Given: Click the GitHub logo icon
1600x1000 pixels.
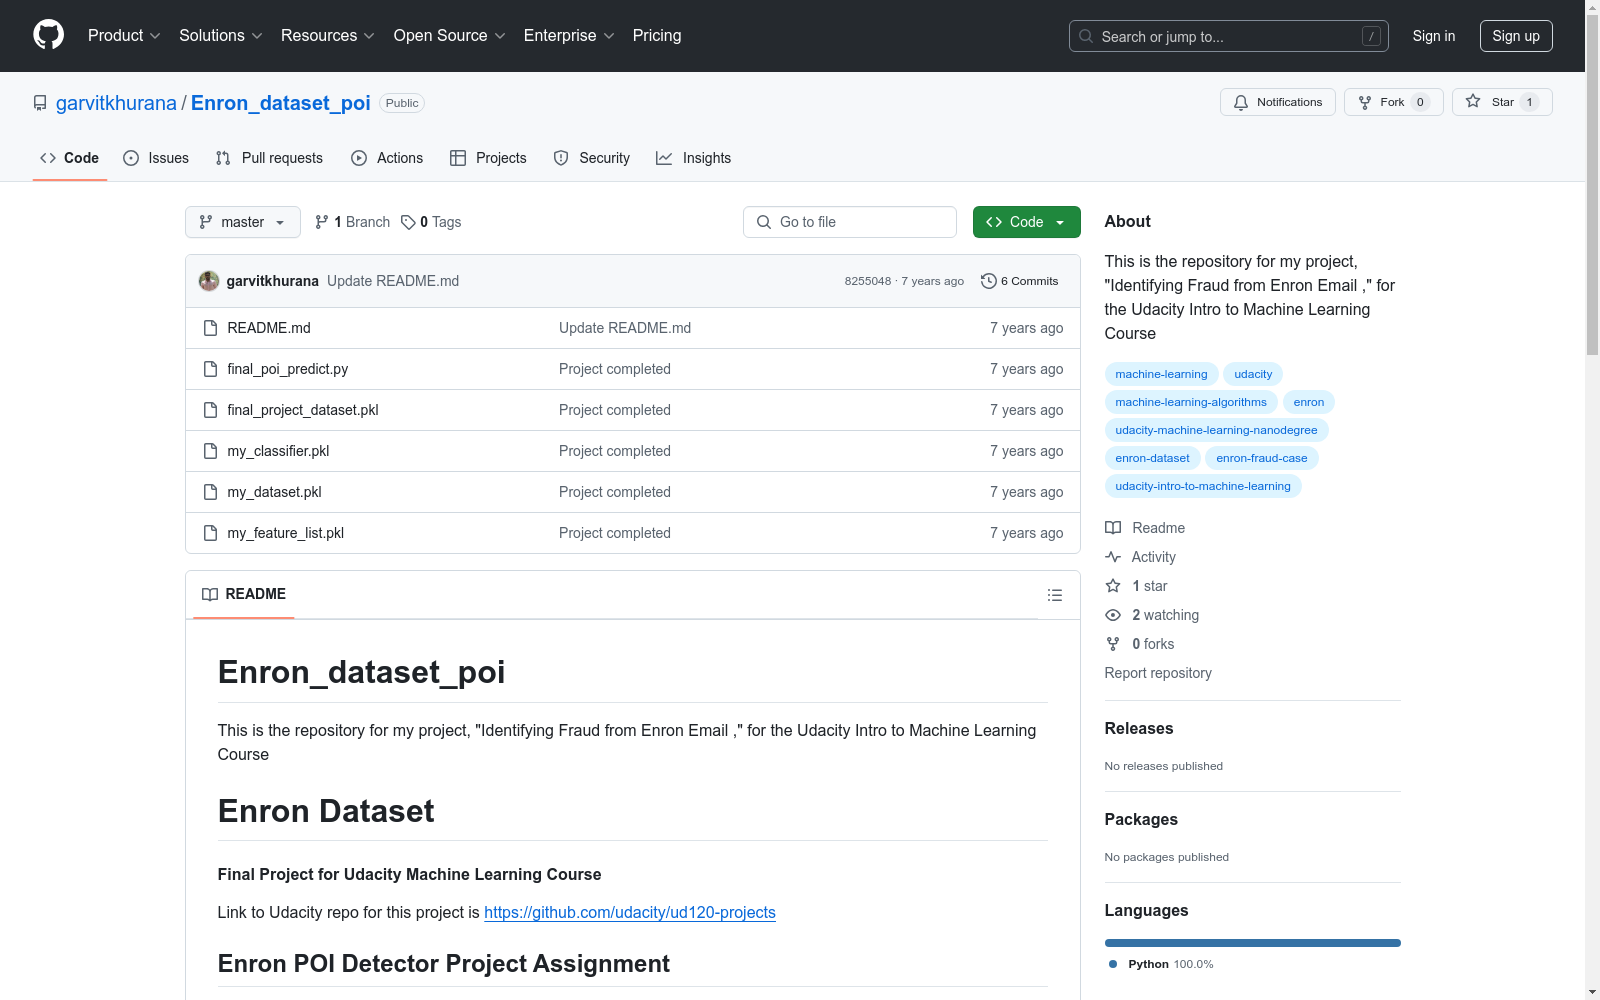Looking at the screenshot, I should click(48, 35).
